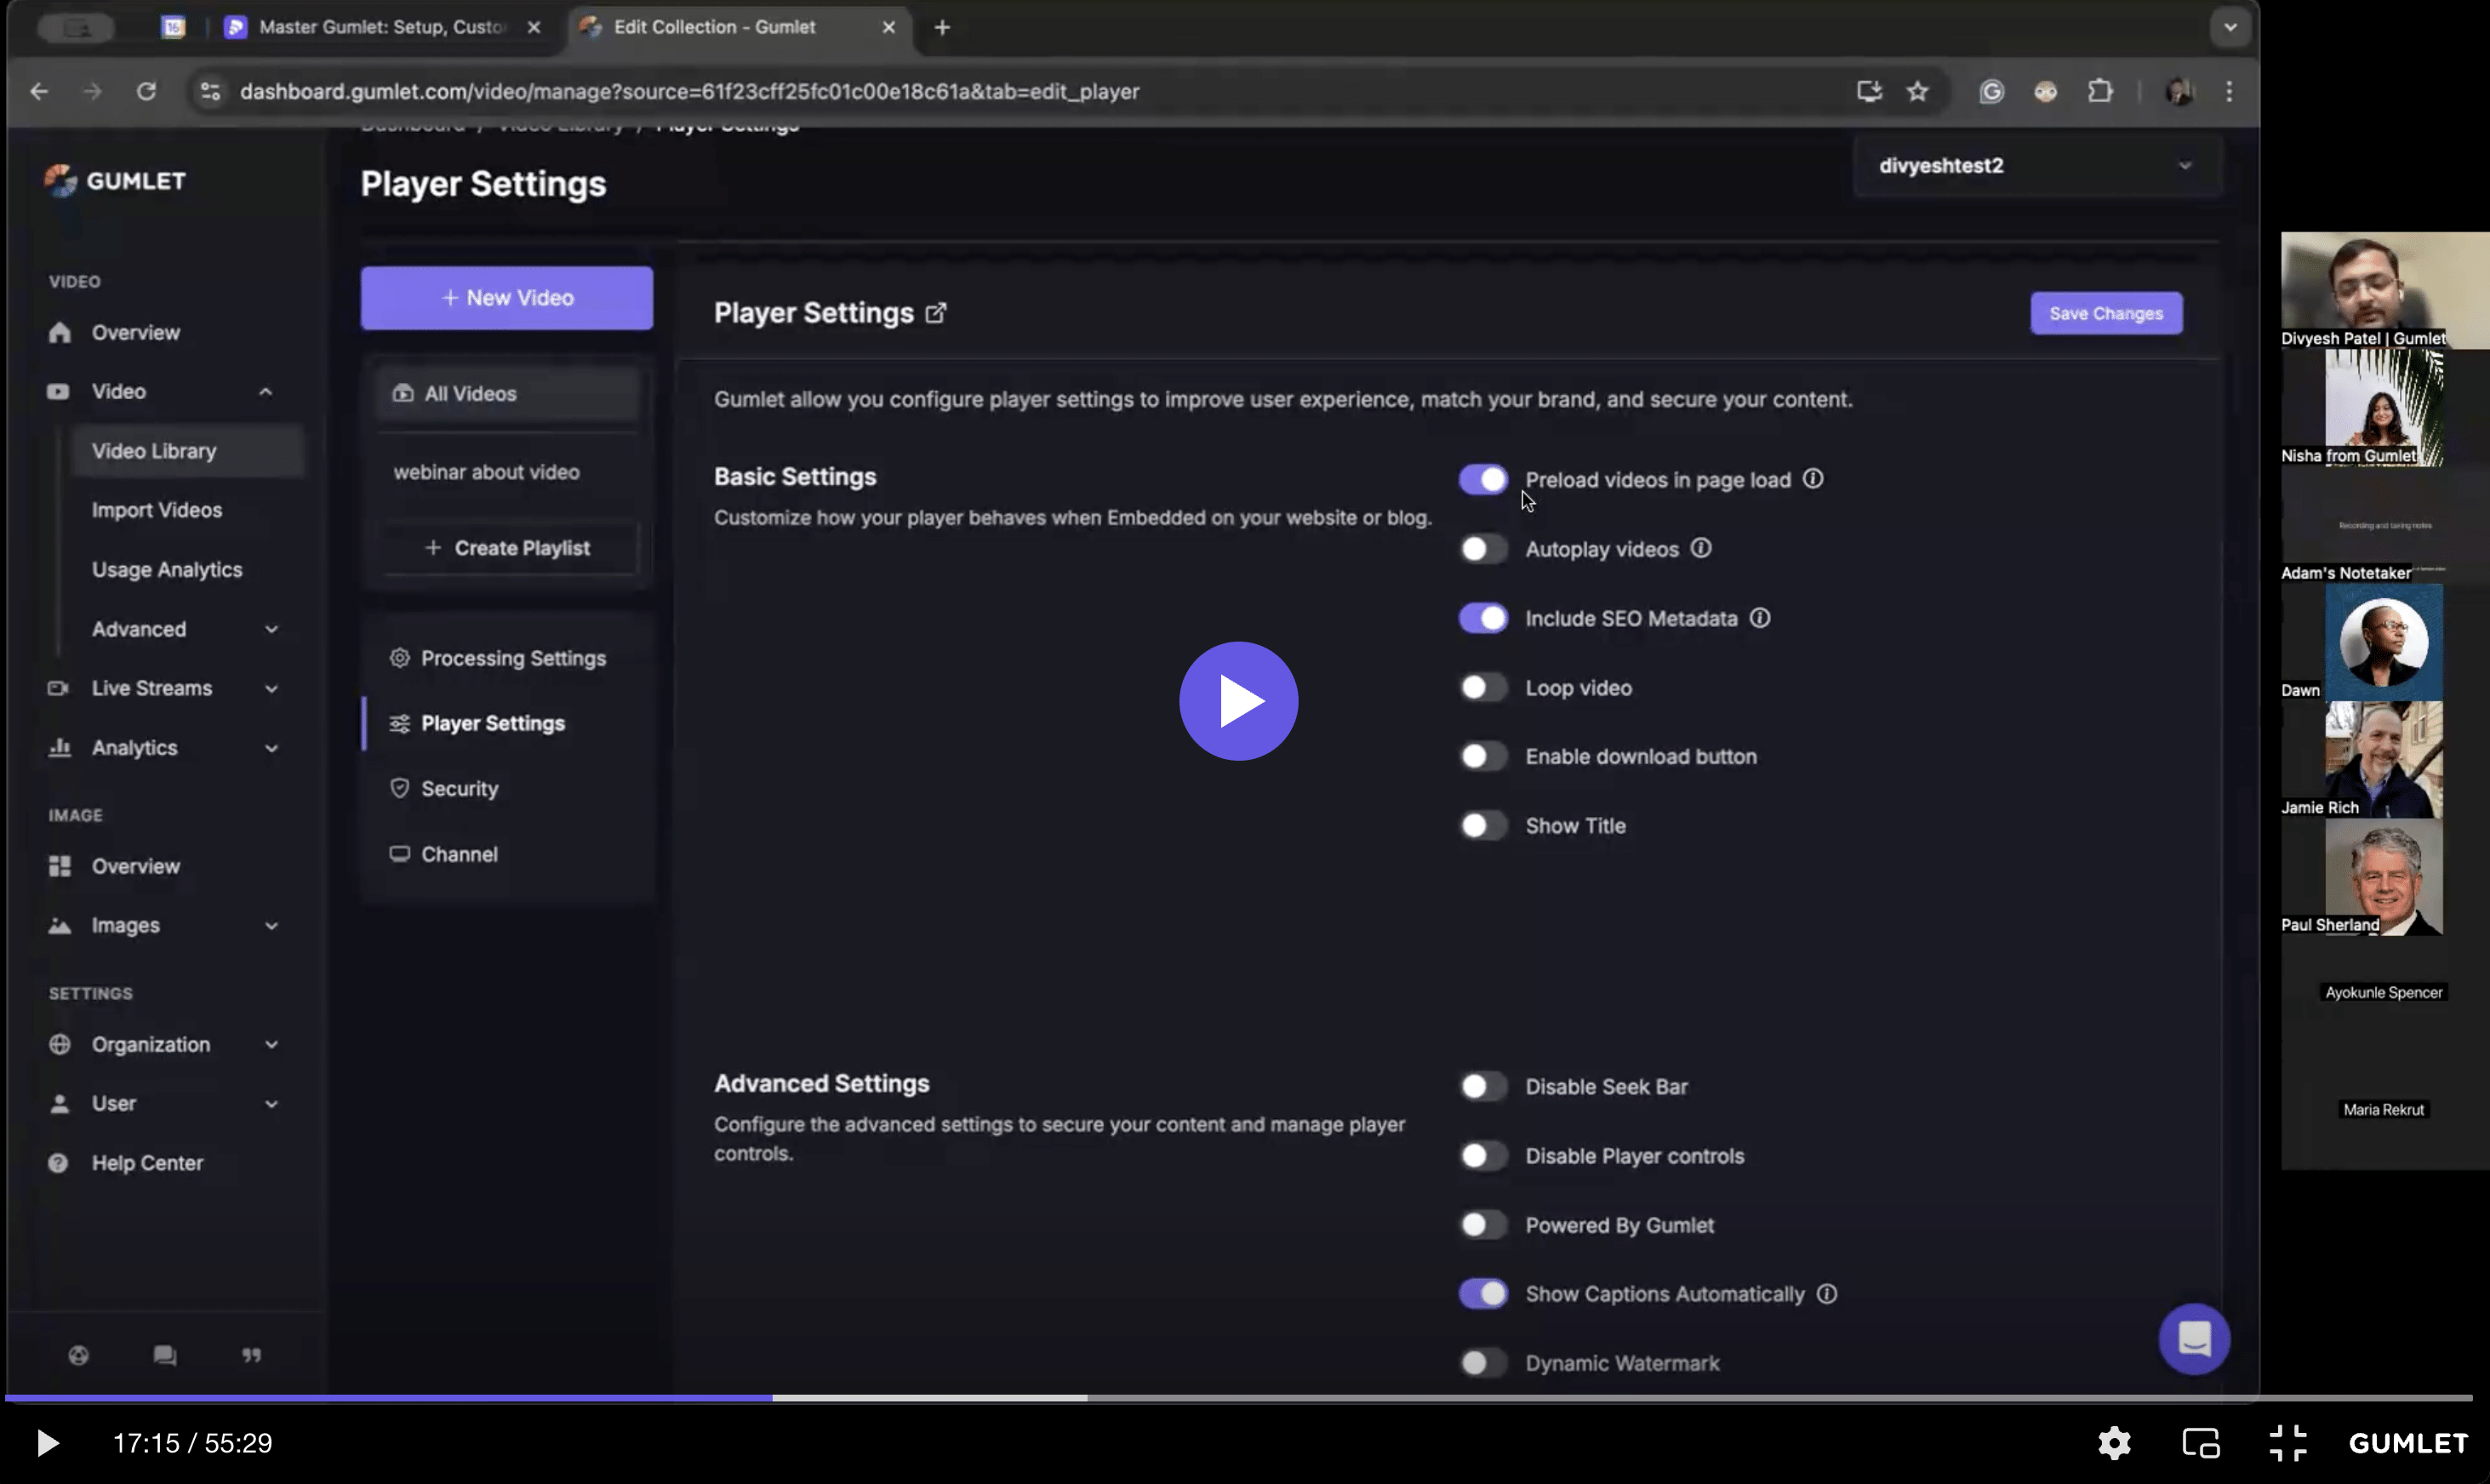
Task: Open a new browser tab with plus
Action: (x=942, y=27)
